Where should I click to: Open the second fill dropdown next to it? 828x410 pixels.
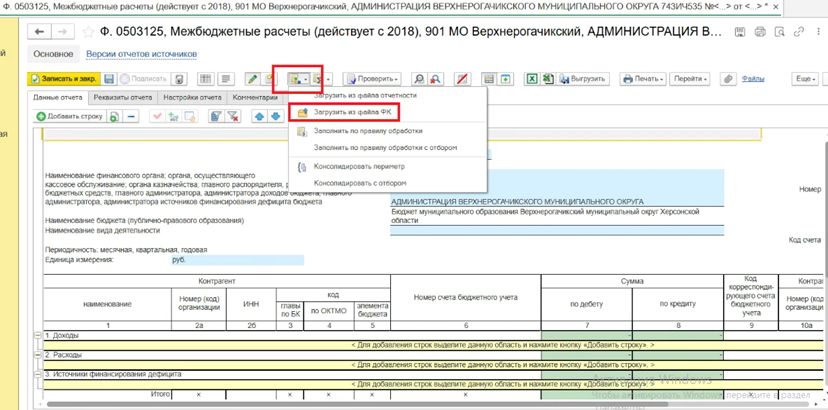[x=322, y=79]
